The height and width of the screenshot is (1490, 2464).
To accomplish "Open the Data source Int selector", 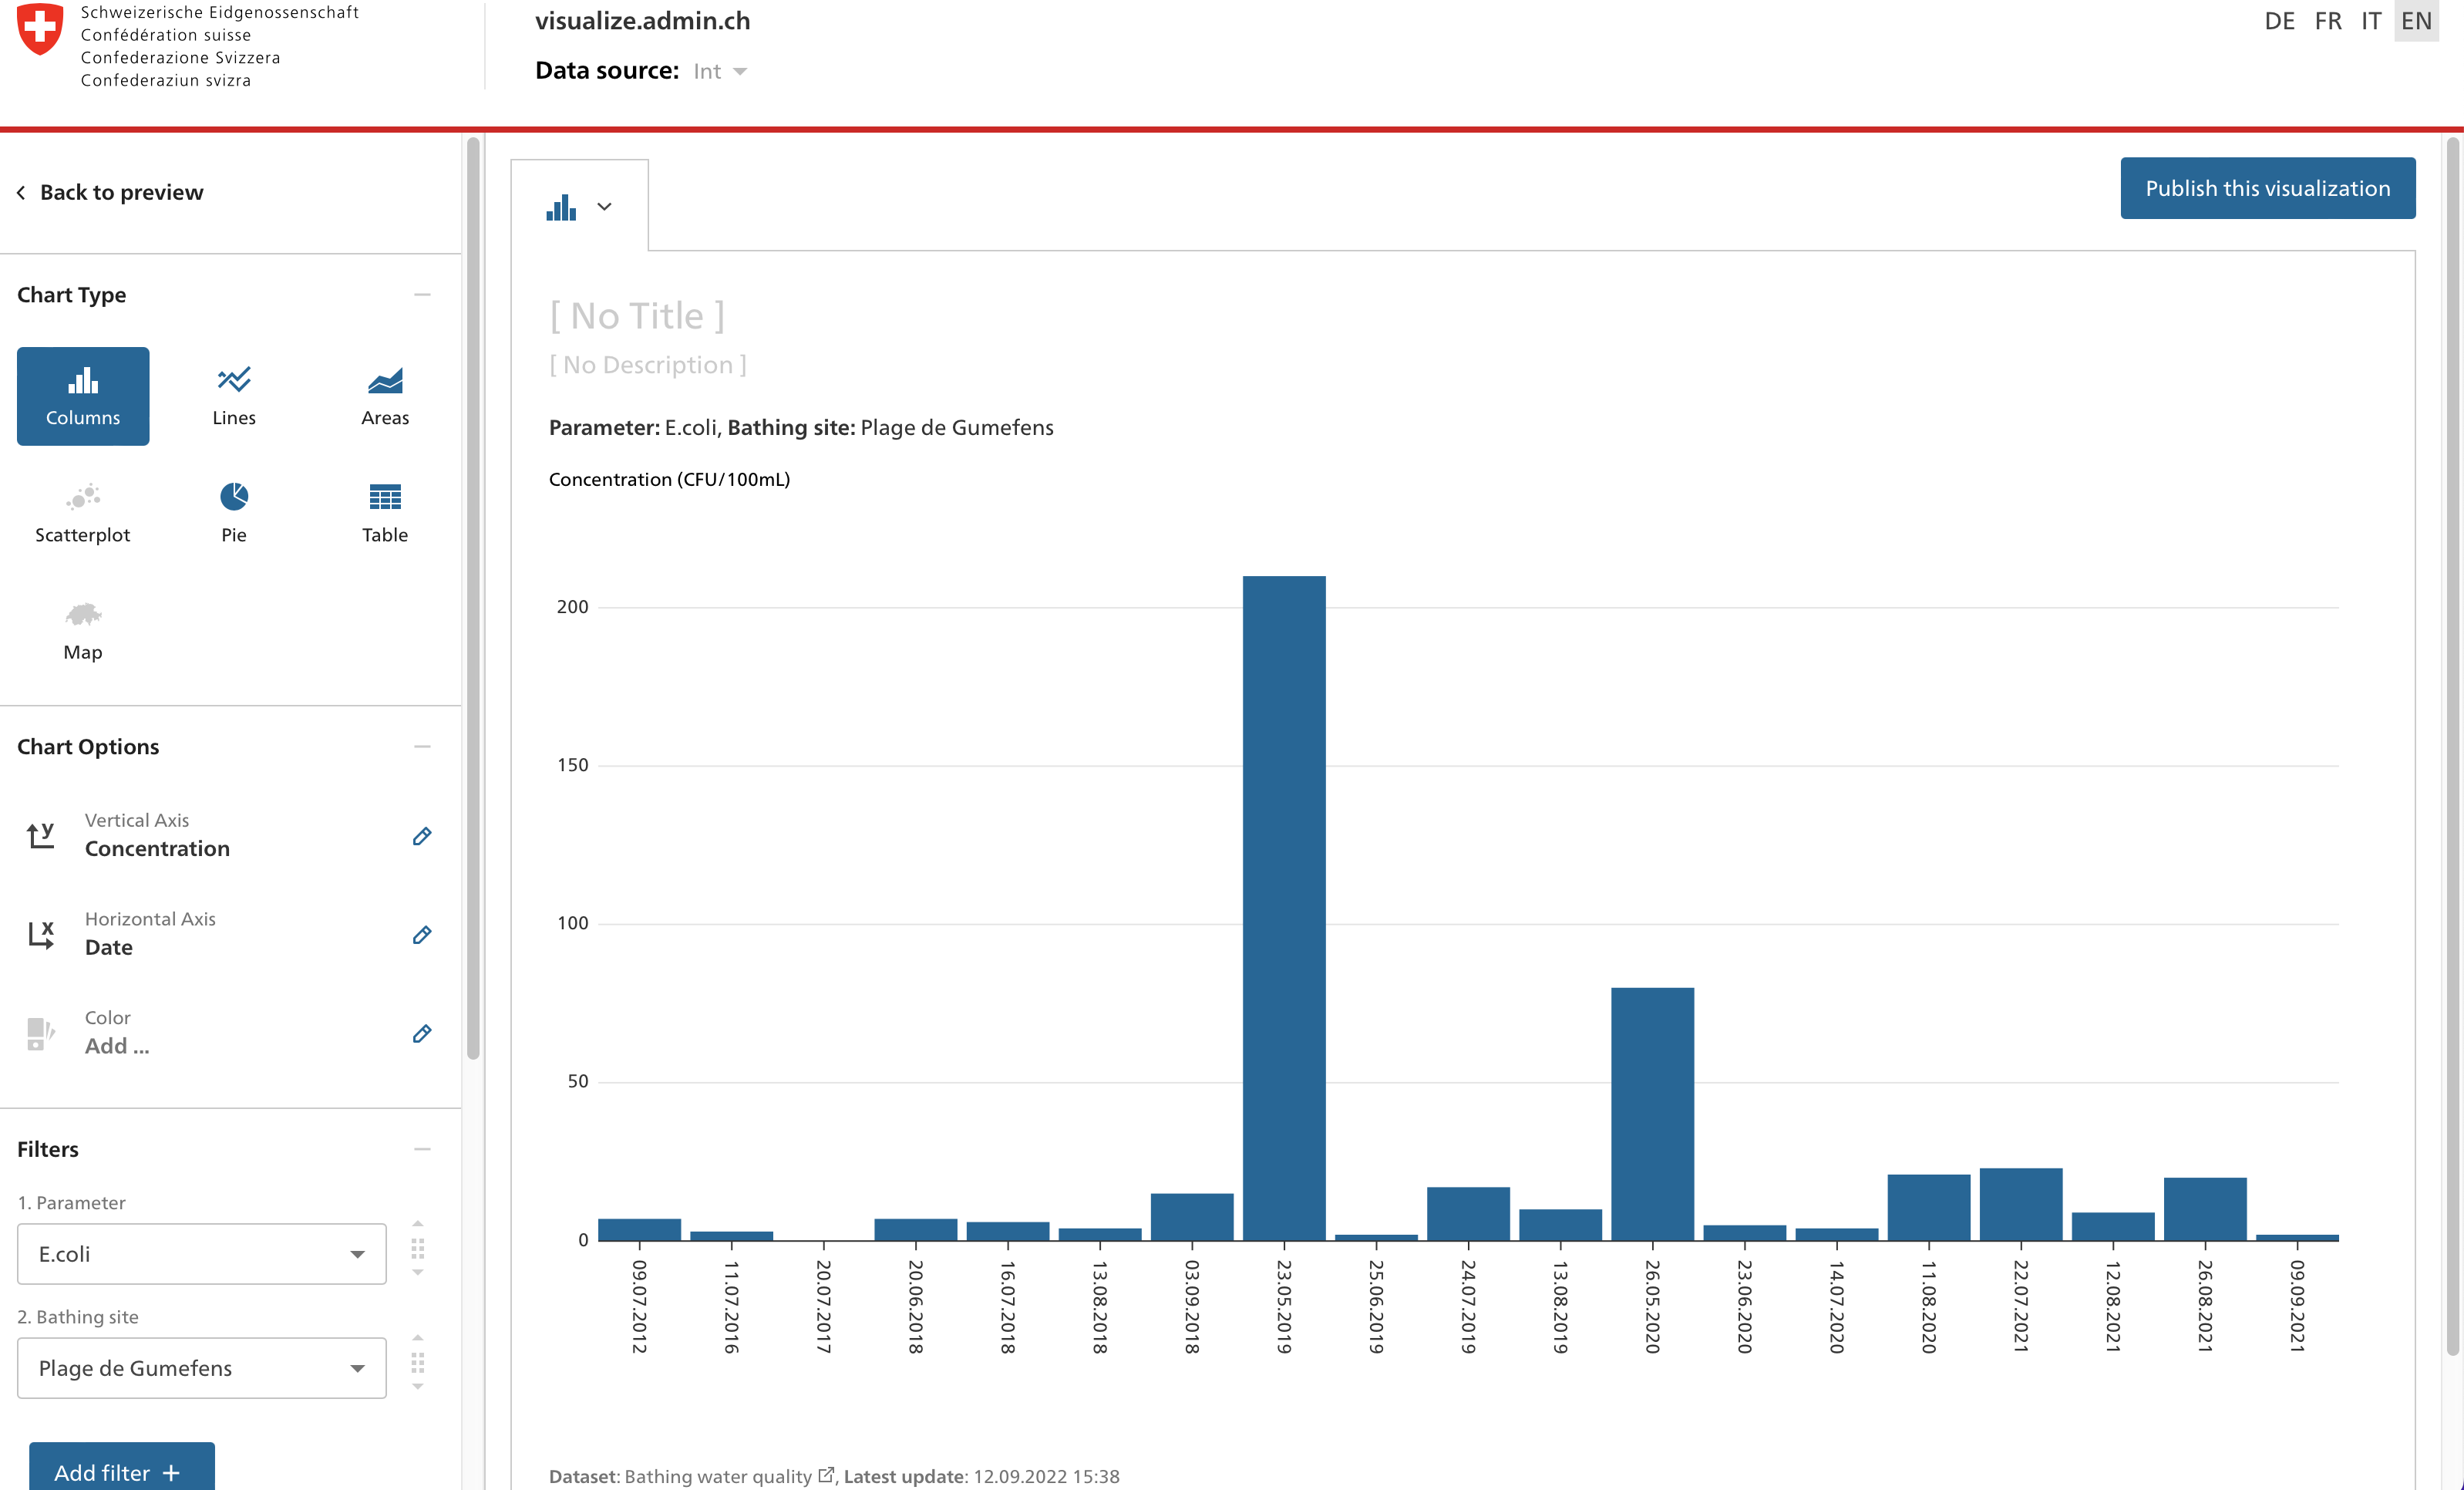I will (720, 70).
